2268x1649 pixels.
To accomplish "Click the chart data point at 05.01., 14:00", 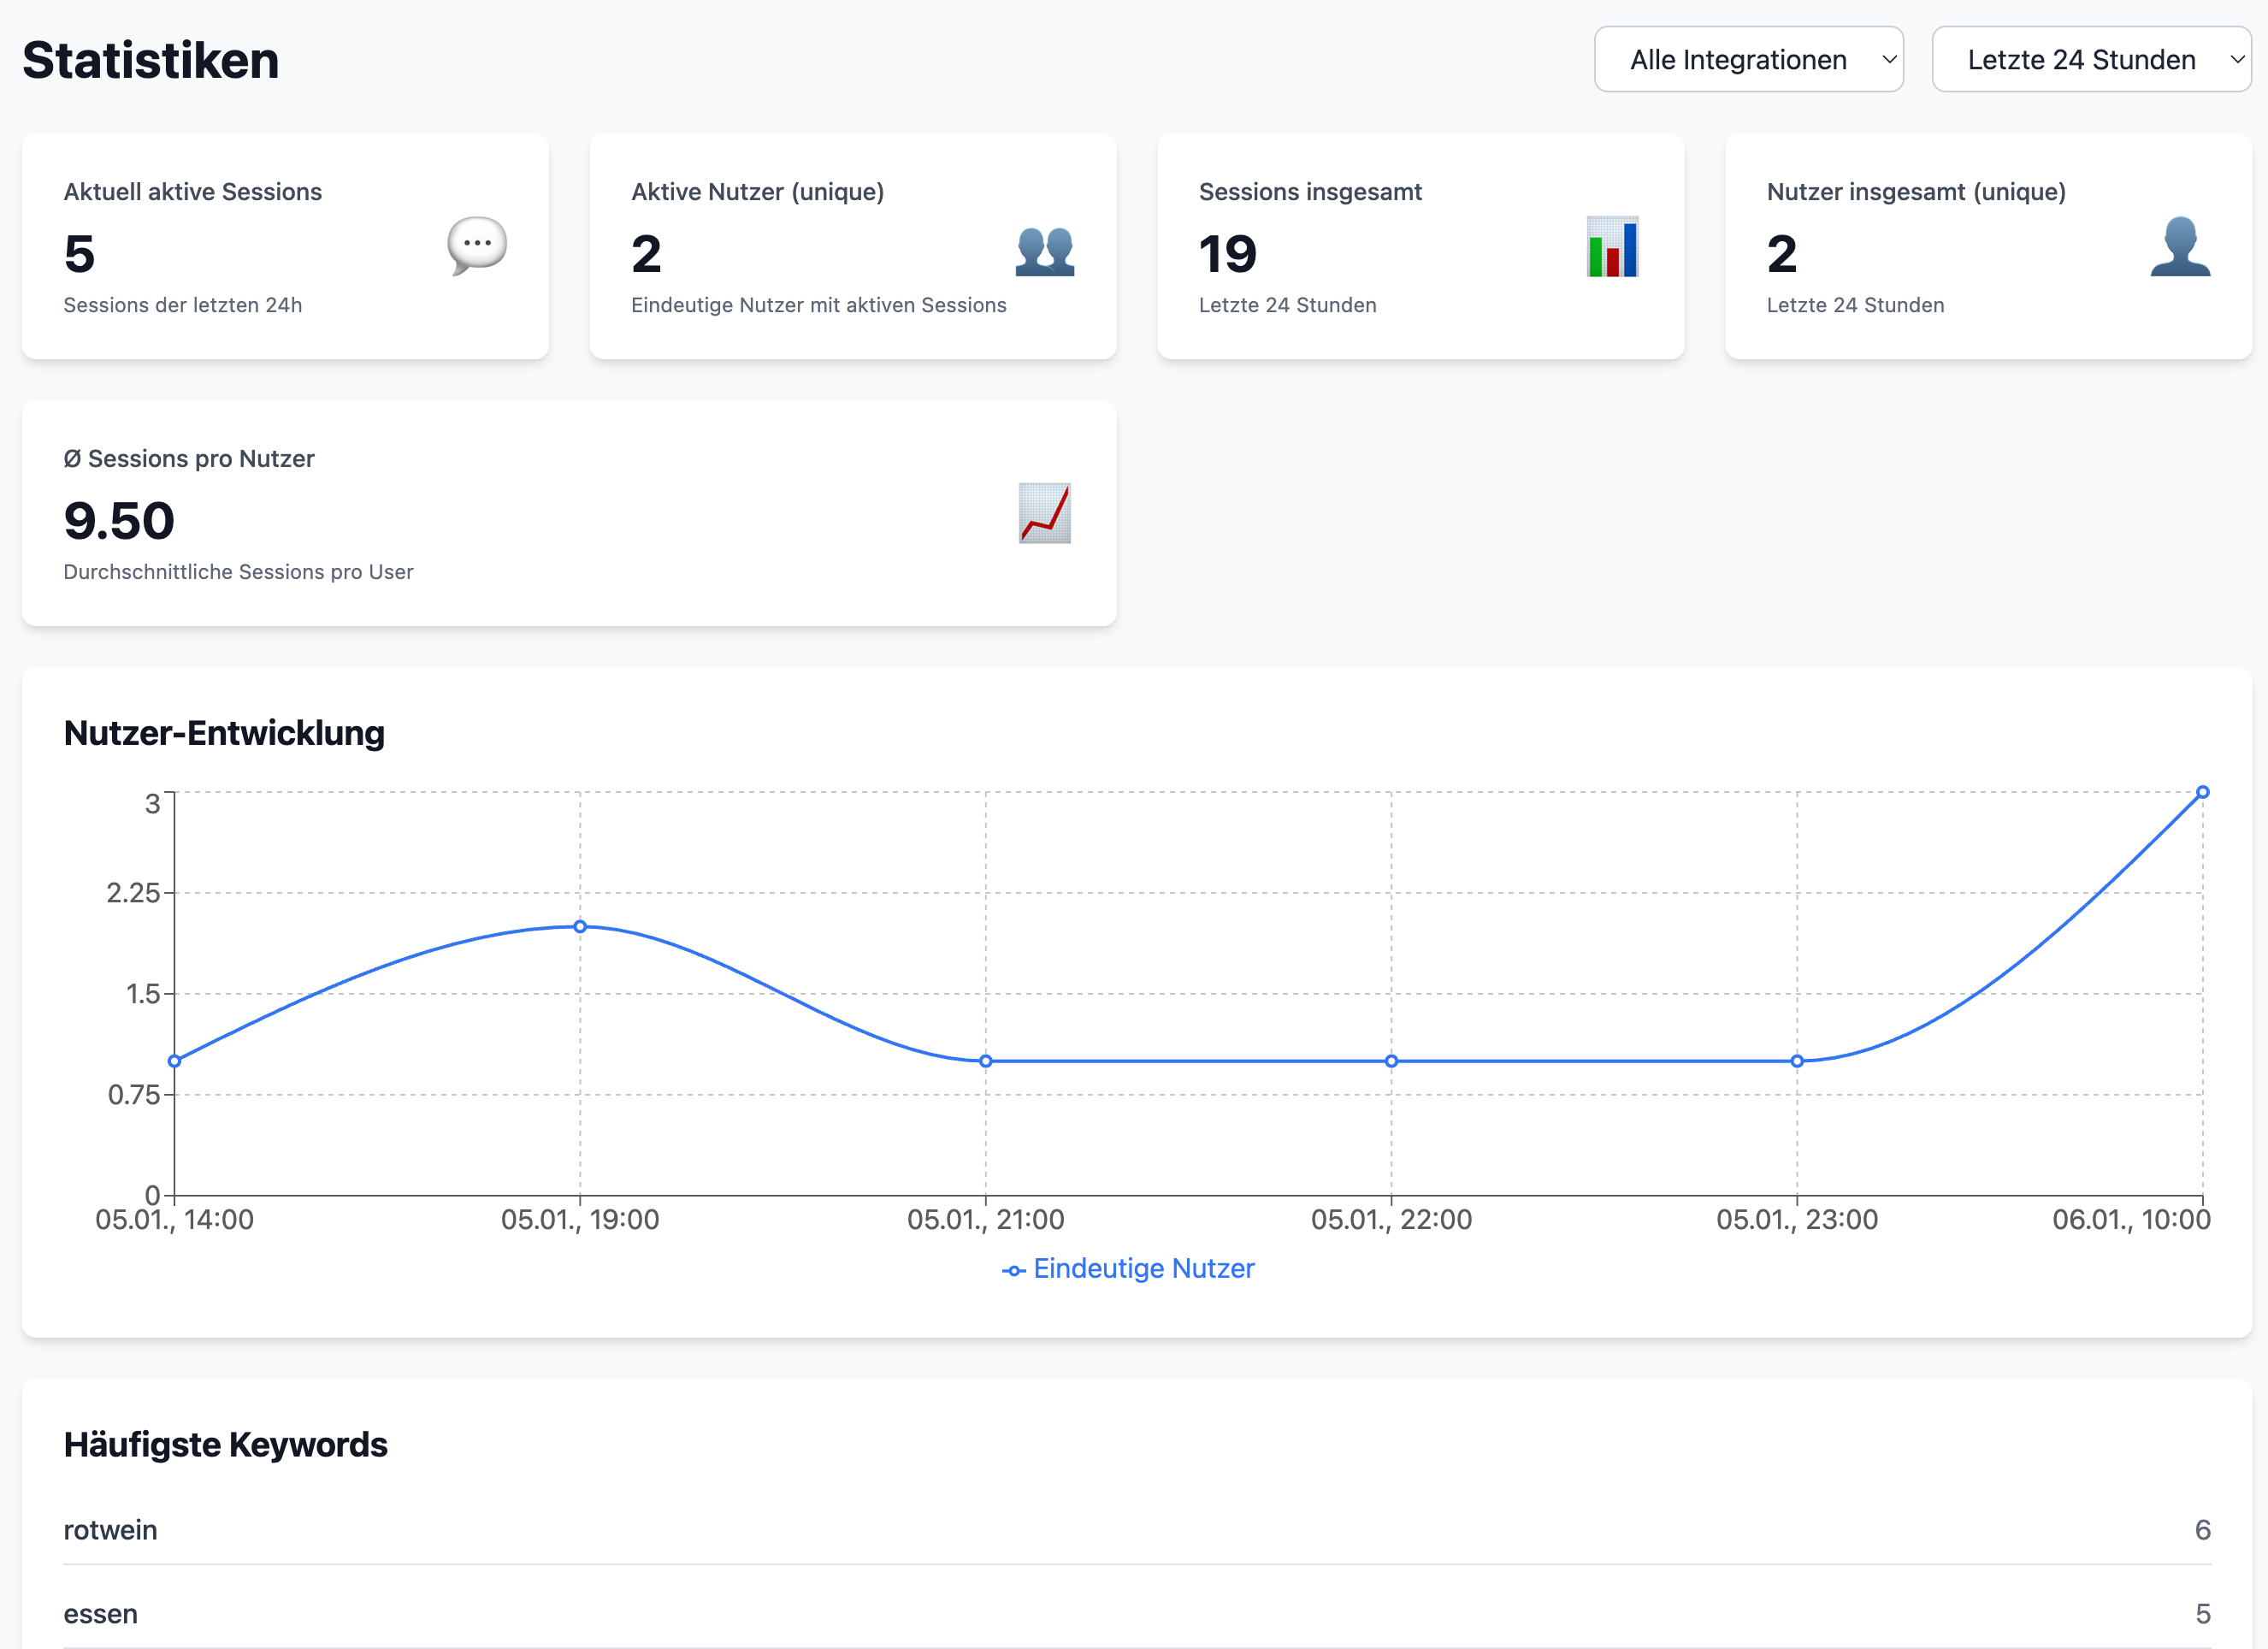I will (x=175, y=1061).
